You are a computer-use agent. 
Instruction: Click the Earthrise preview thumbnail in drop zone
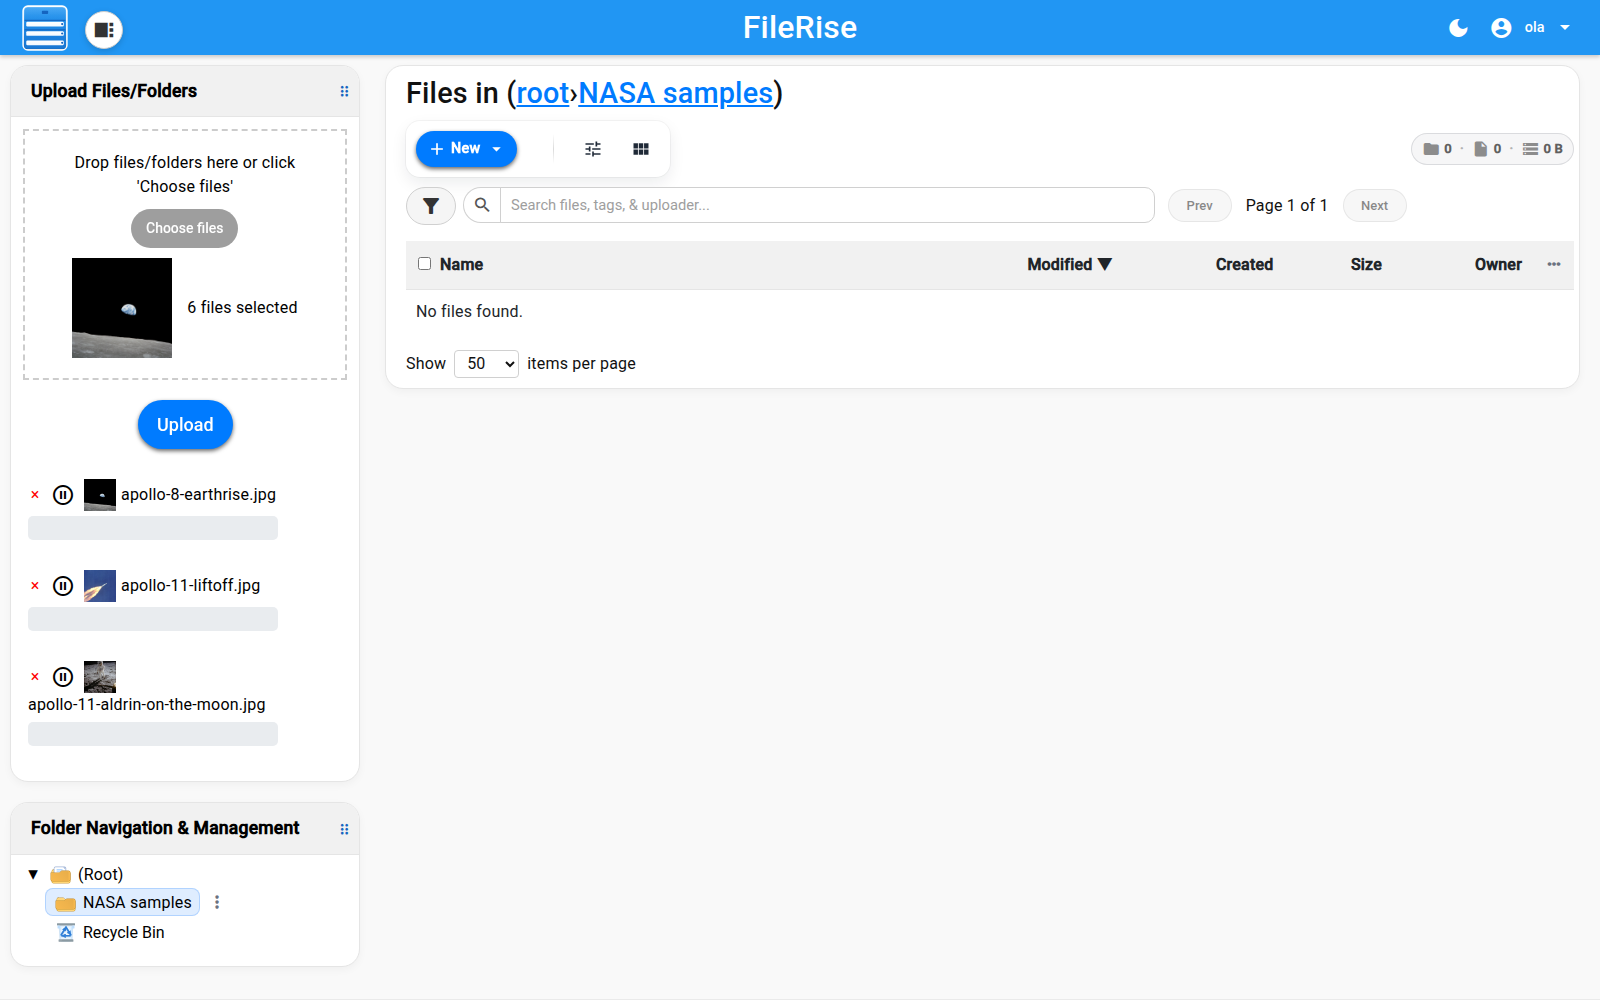click(x=122, y=308)
